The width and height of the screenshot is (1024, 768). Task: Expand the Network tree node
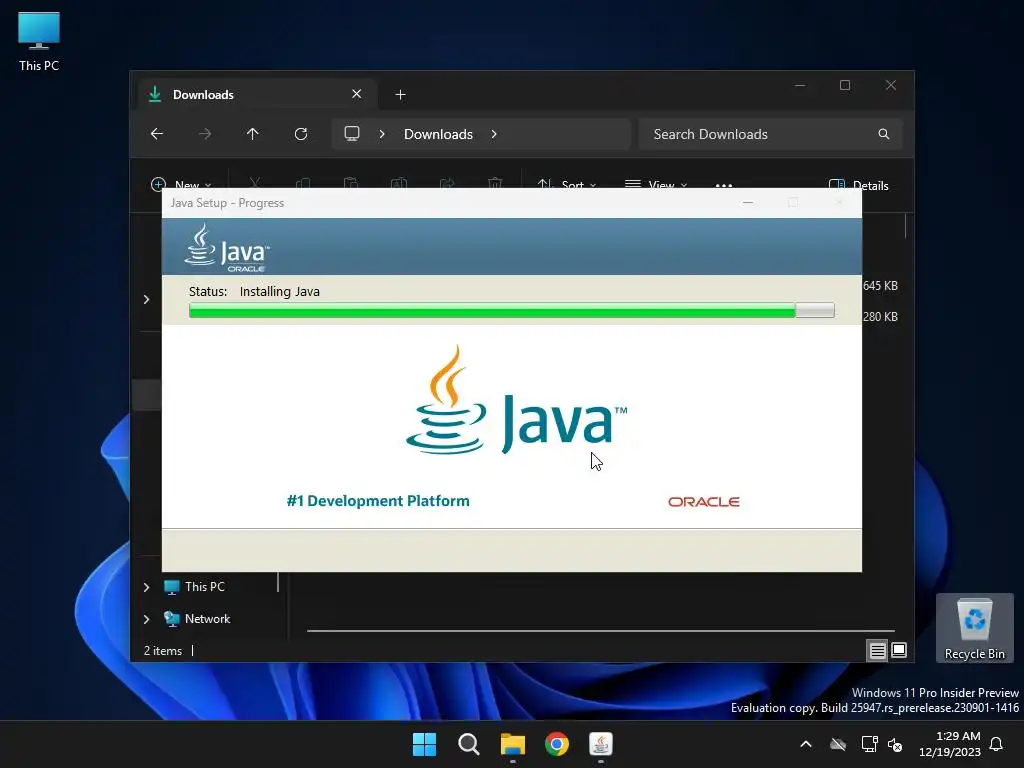146,619
